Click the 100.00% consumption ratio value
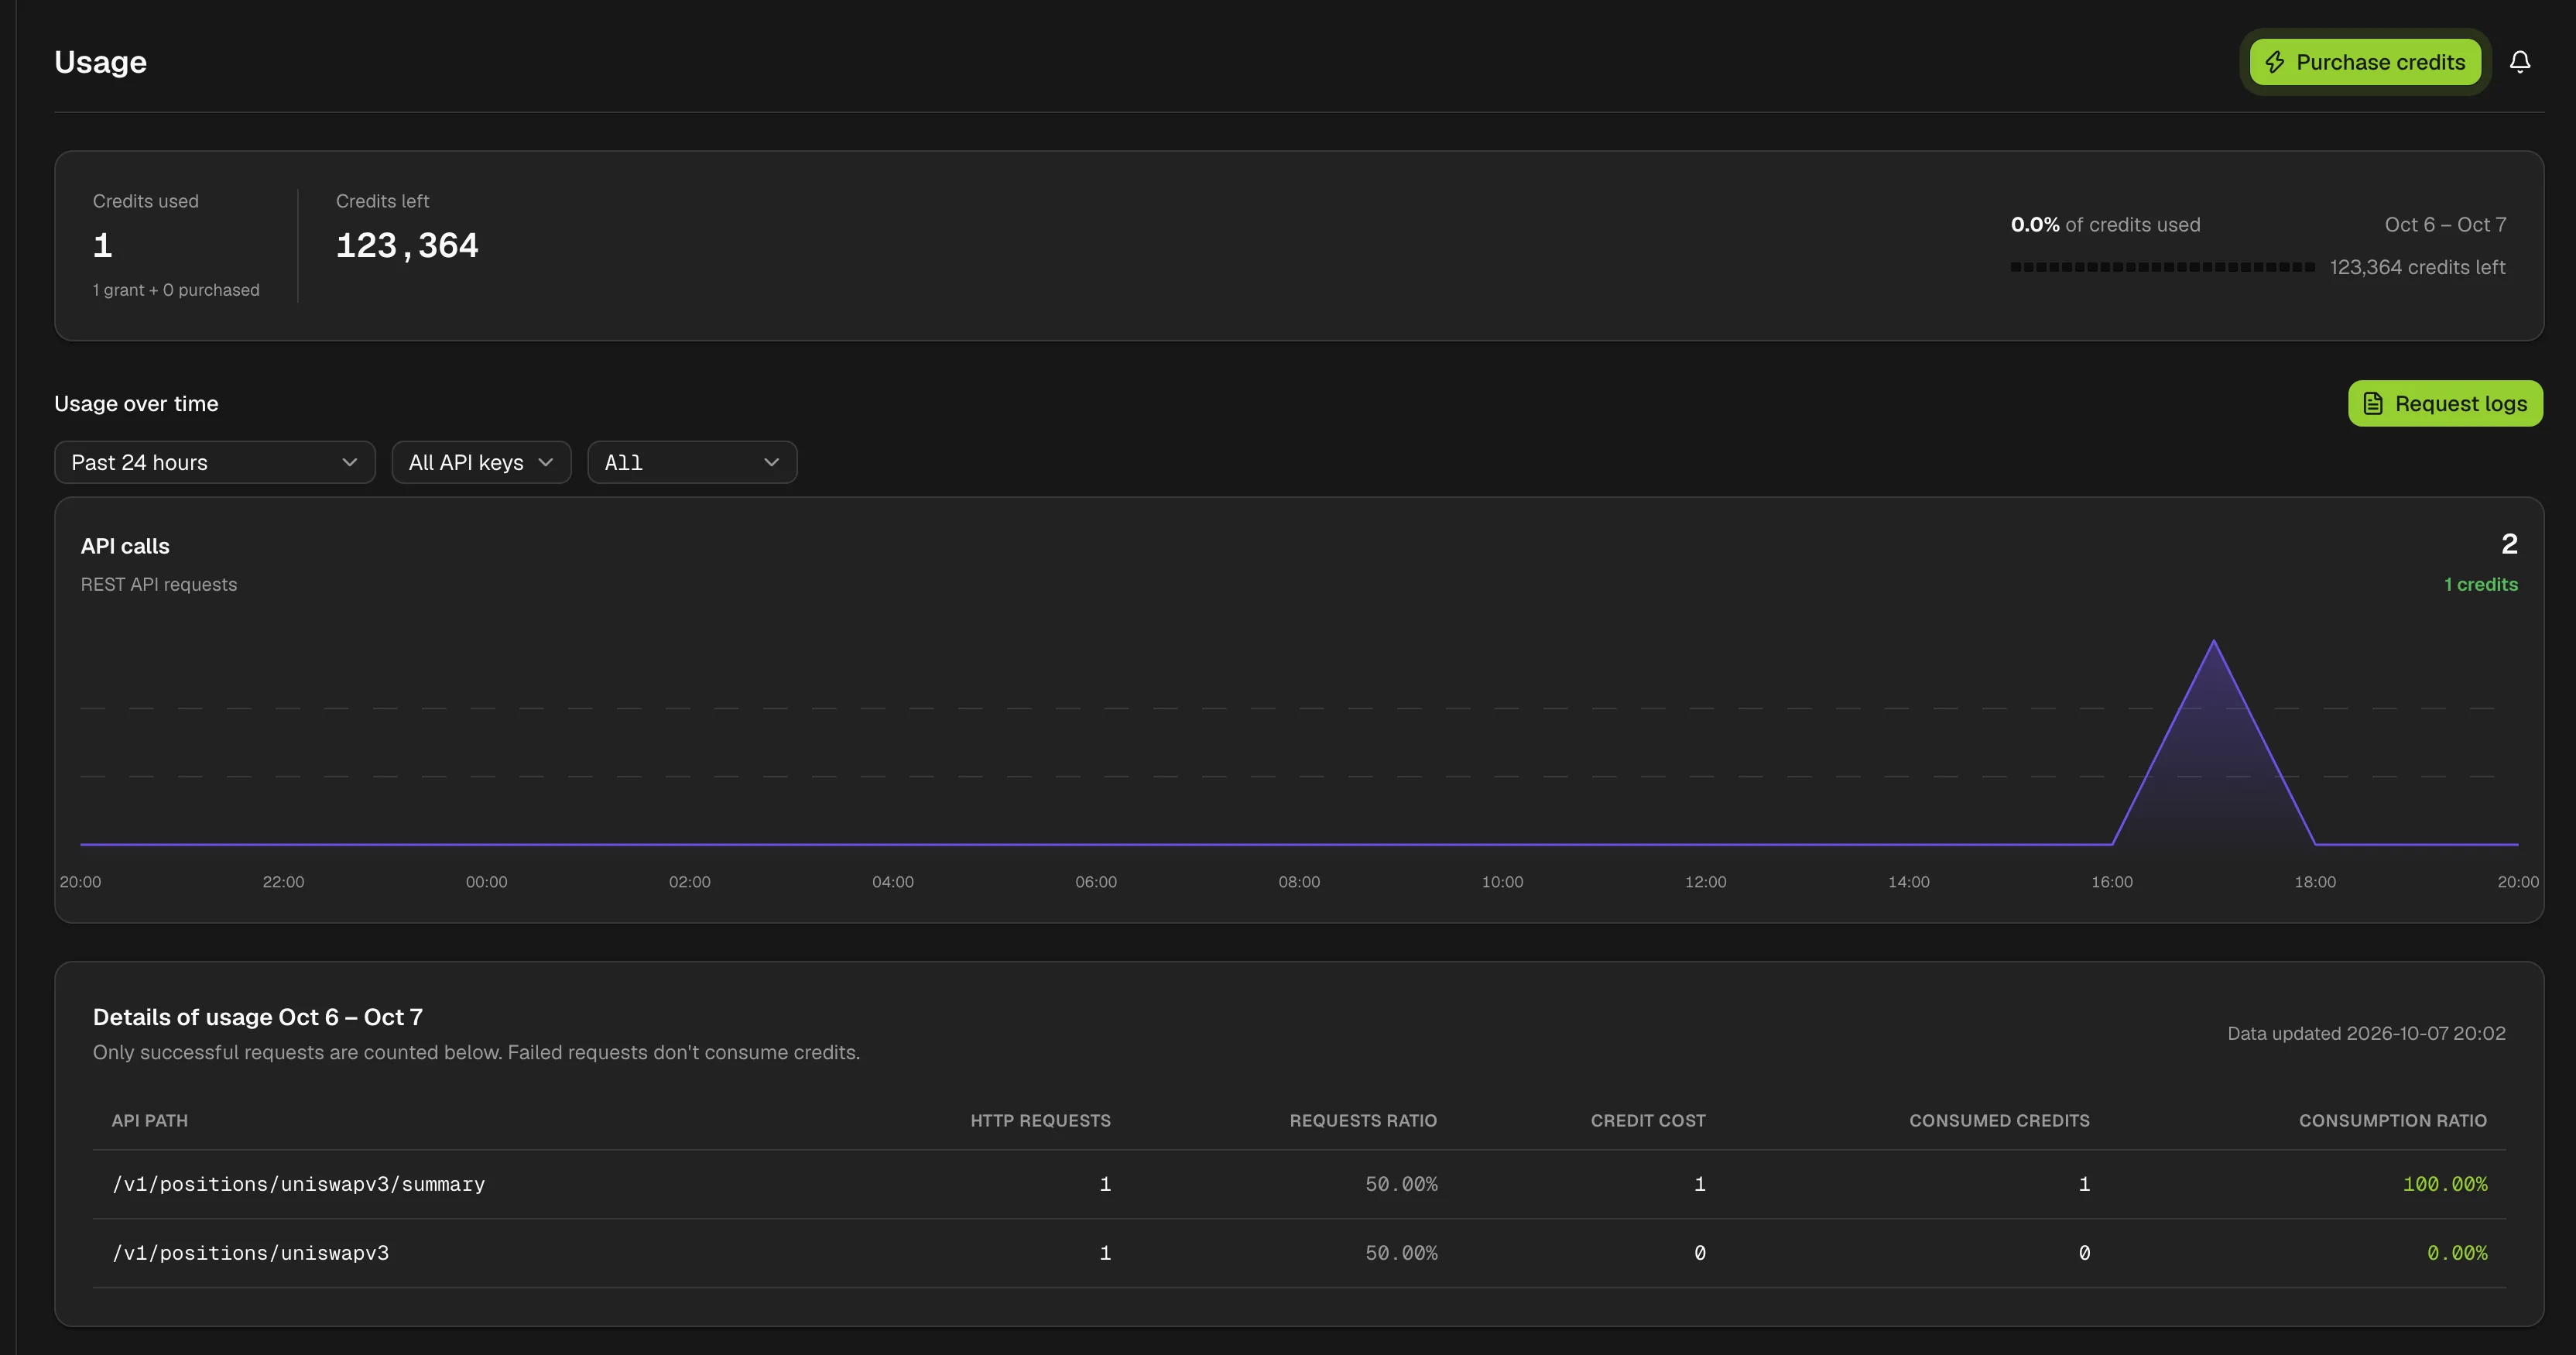Image resolution: width=2576 pixels, height=1355 pixels. [2444, 1184]
